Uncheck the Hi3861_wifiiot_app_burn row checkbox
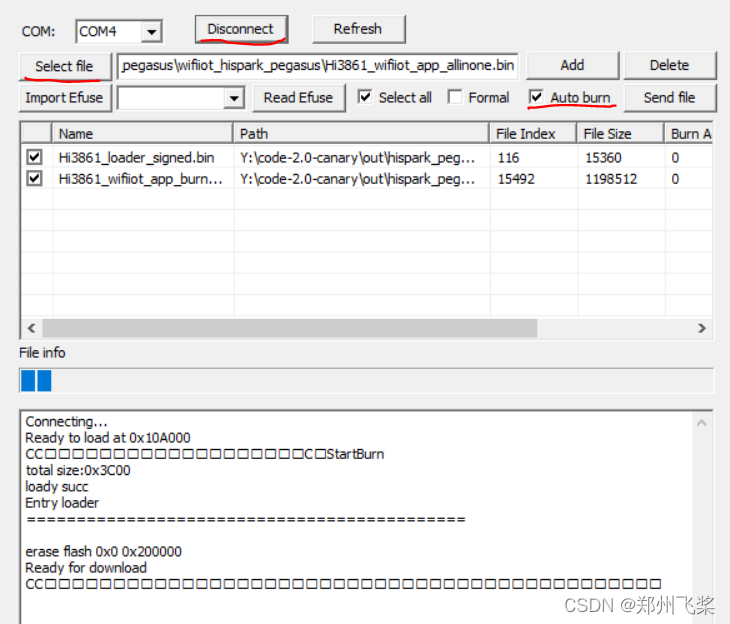The image size is (730, 624). [x=34, y=178]
